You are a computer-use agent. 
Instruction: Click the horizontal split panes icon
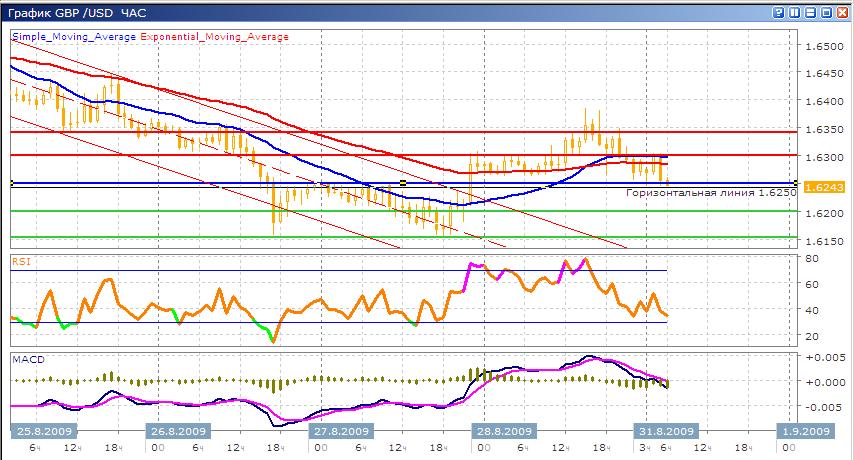point(810,13)
